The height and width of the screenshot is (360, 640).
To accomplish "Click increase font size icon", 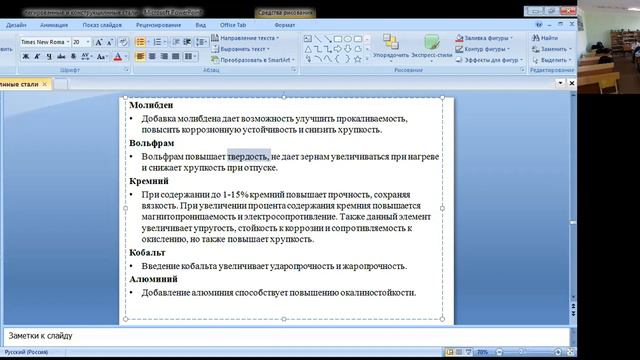I will tap(99, 42).
